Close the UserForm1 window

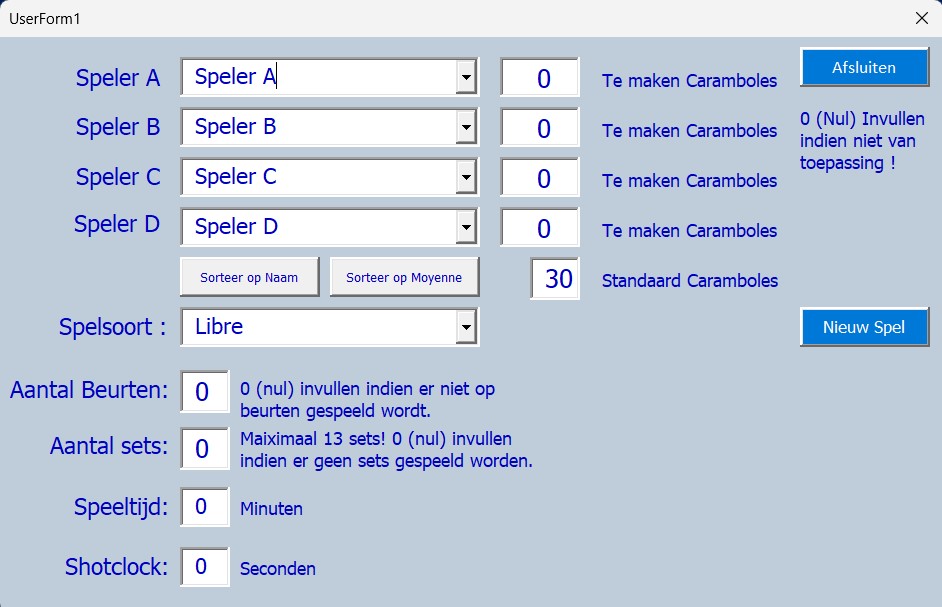pyautogui.click(x=922, y=18)
